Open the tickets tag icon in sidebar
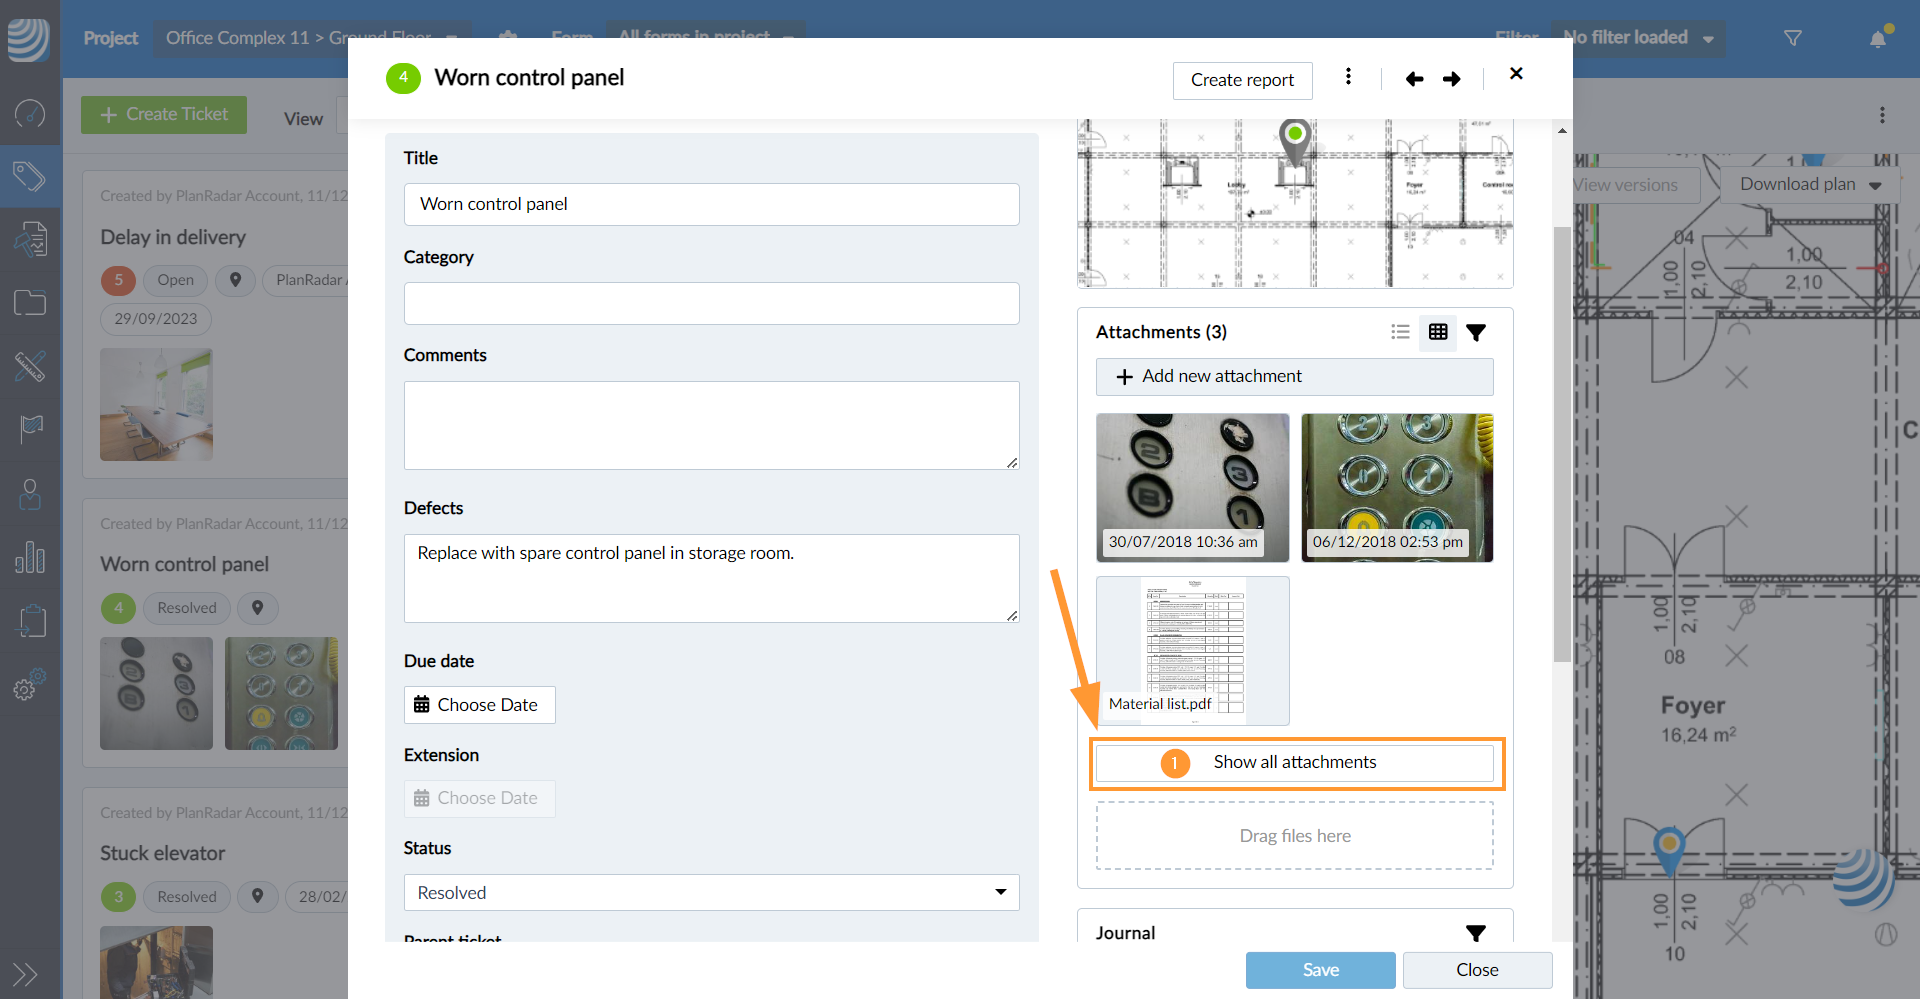 [30, 177]
